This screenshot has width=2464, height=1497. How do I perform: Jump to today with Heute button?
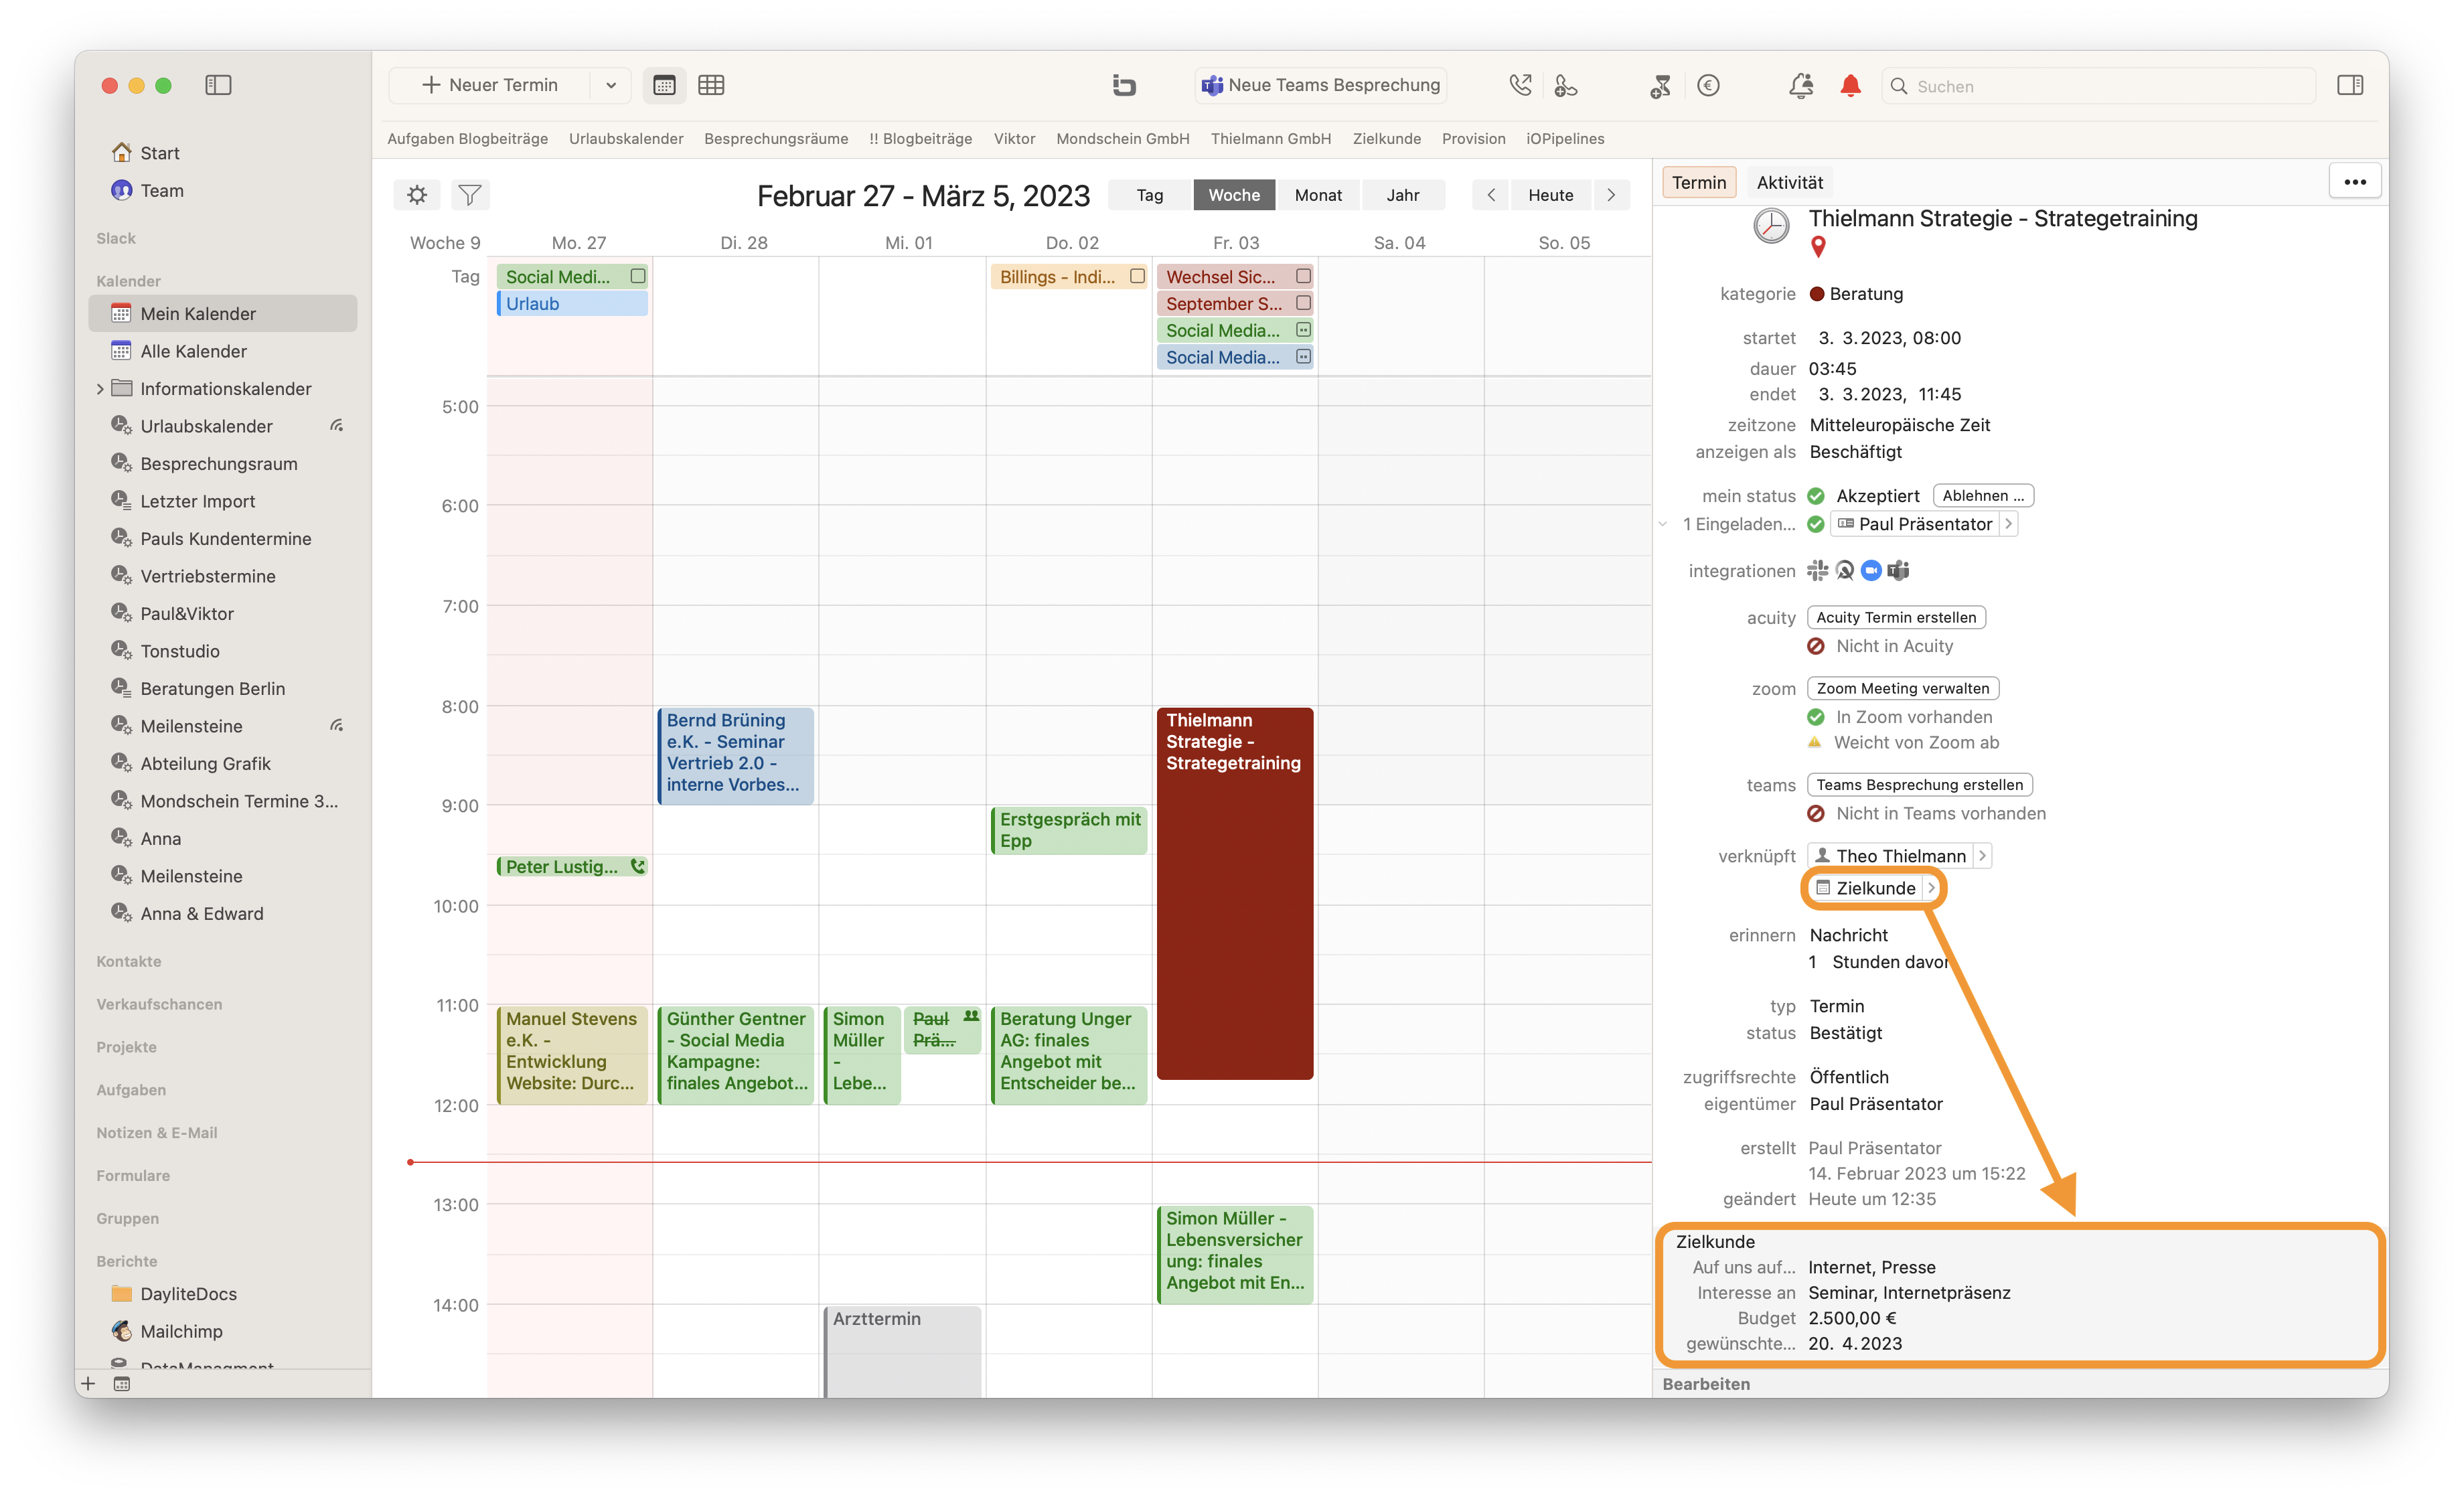[x=1551, y=195]
